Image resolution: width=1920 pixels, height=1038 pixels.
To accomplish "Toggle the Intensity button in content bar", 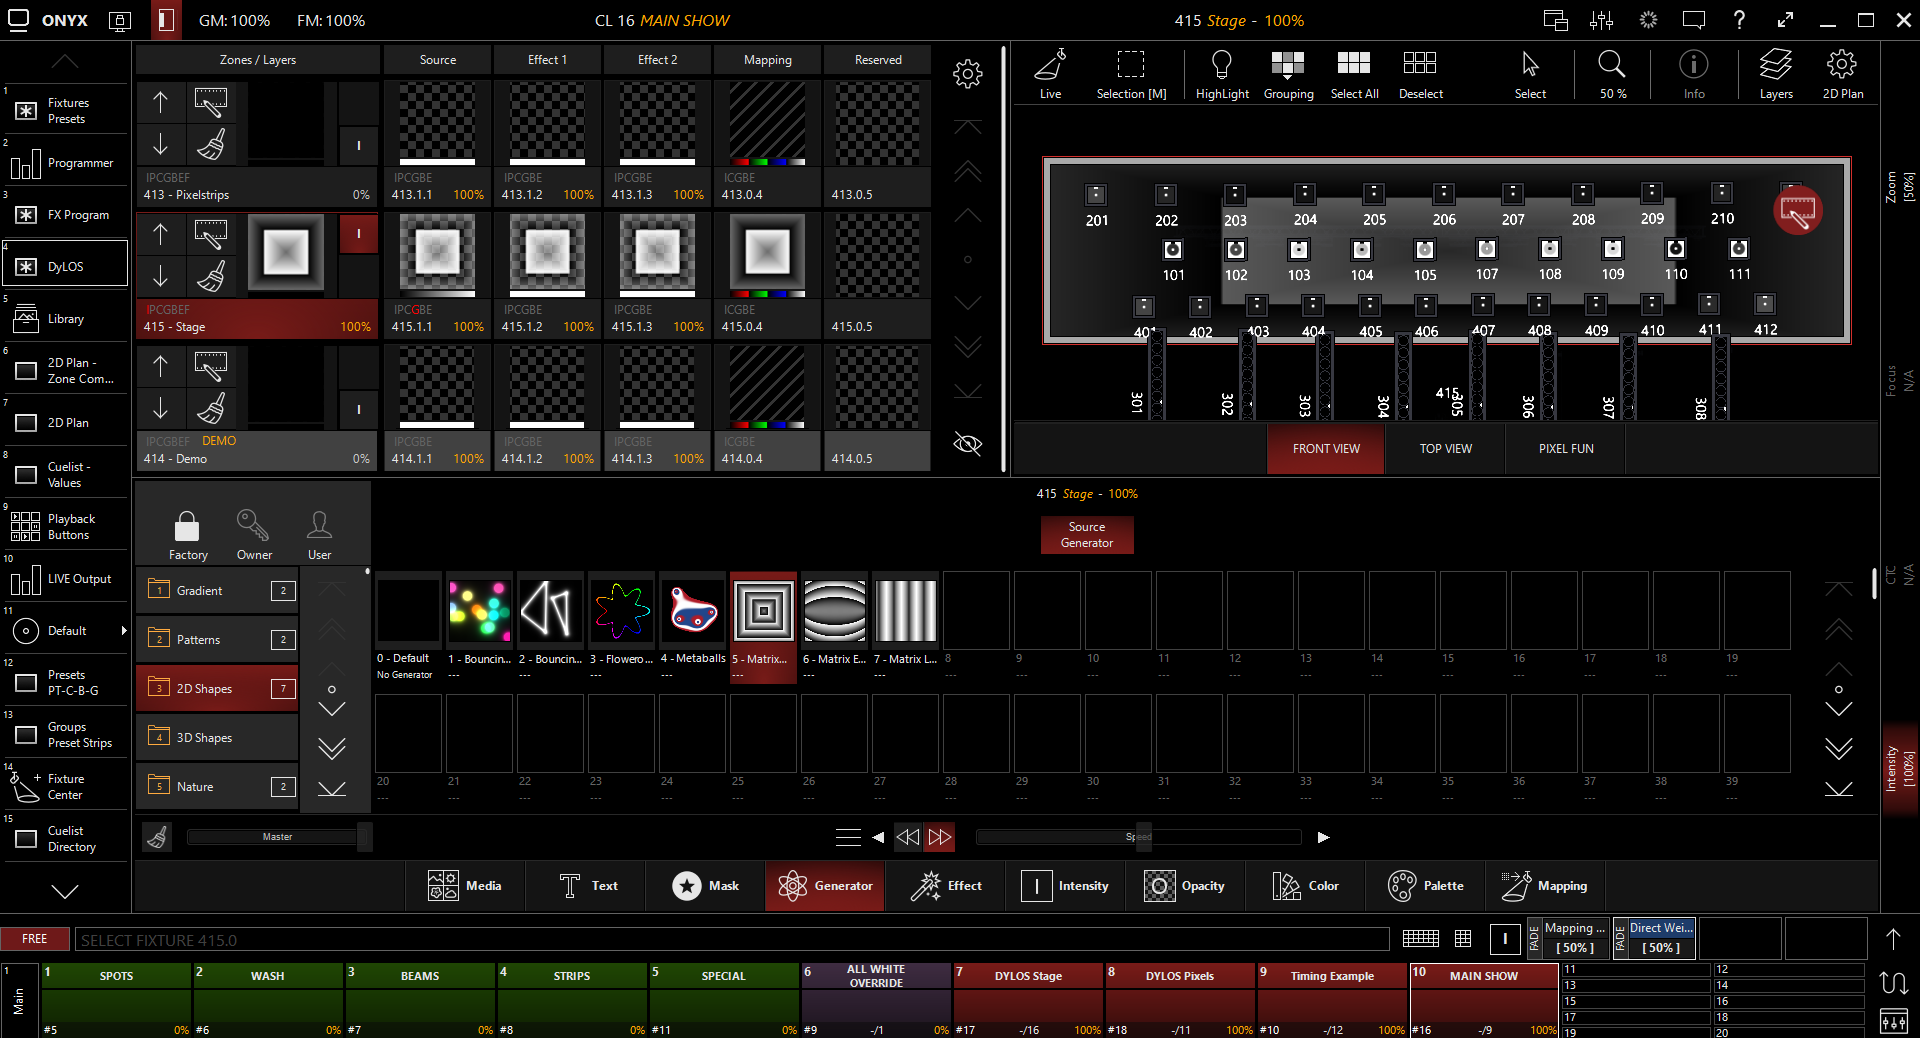I will [x=1065, y=885].
